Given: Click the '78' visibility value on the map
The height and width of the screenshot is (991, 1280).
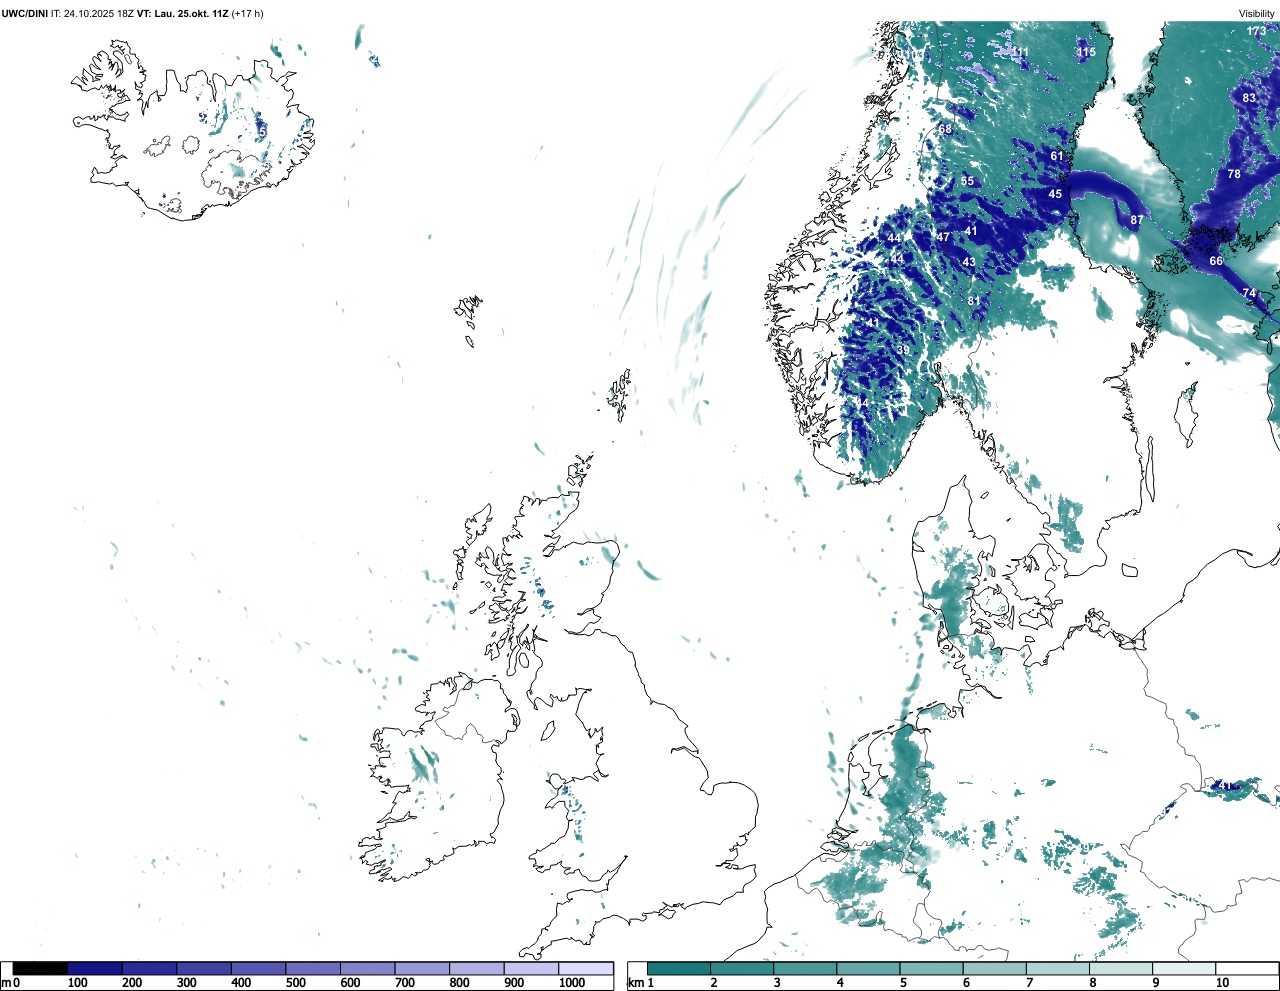Looking at the screenshot, I should pos(1234,174).
